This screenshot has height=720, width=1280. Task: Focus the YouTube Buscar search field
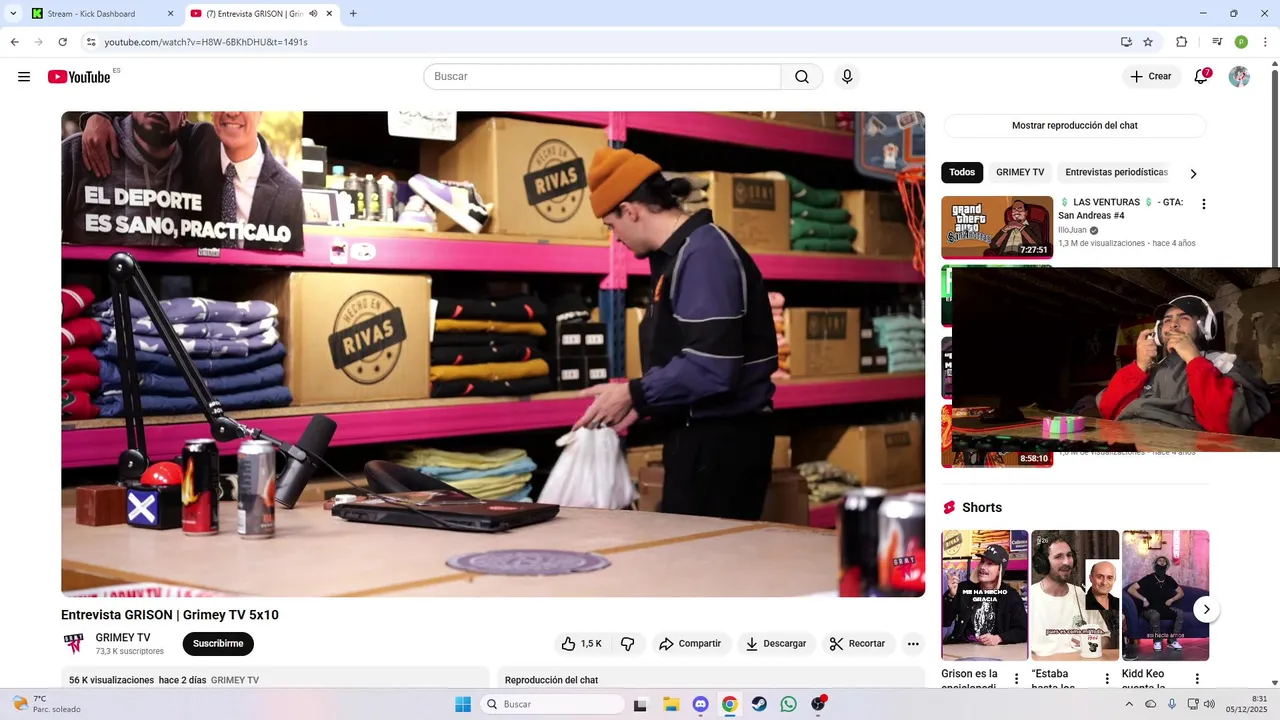coord(602,77)
